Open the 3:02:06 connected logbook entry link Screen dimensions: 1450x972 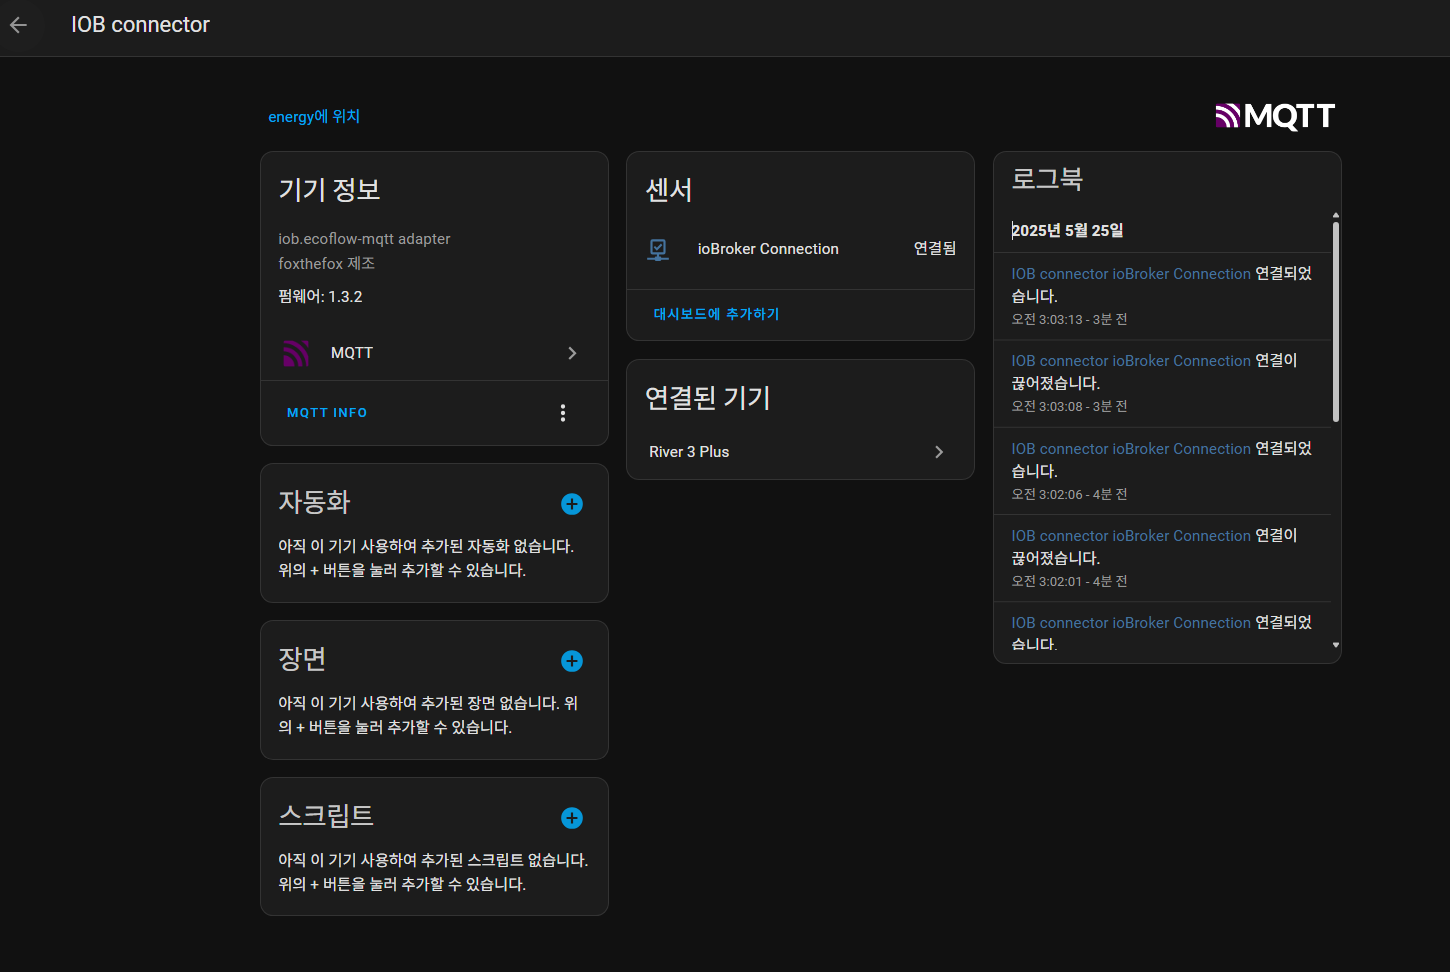tap(1130, 449)
